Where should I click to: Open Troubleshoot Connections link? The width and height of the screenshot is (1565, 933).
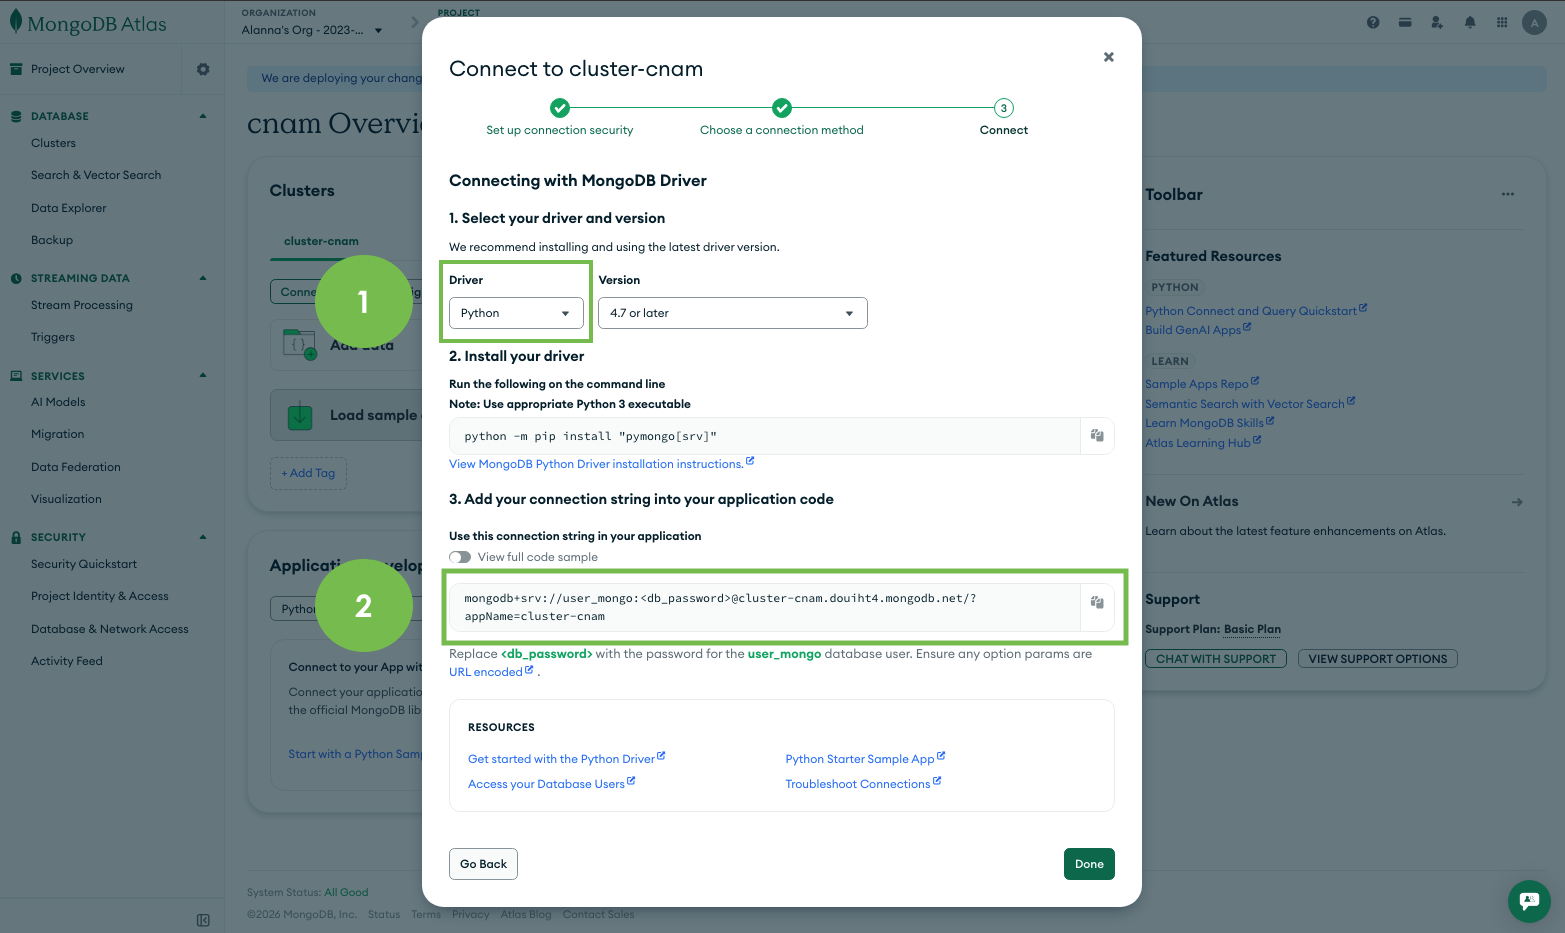(857, 784)
